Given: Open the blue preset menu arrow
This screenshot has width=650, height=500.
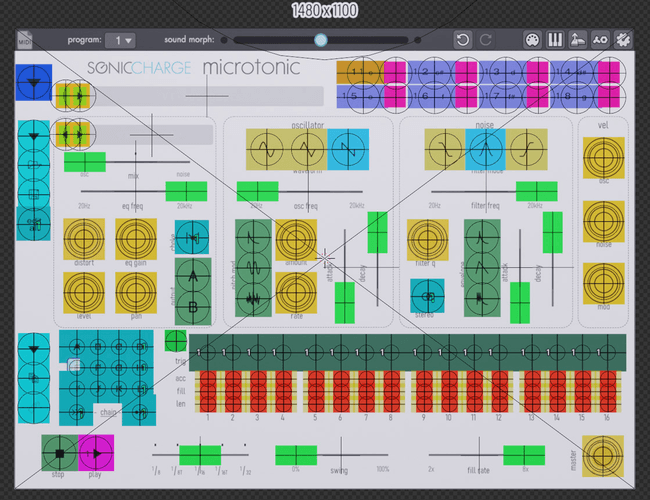Looking at the screenshot, I should point(34,82).
